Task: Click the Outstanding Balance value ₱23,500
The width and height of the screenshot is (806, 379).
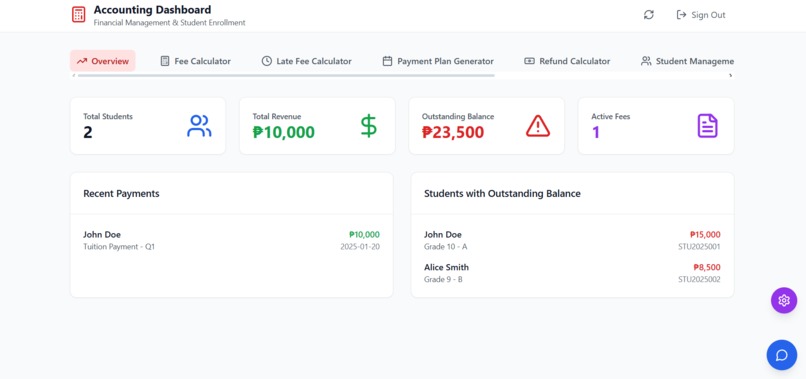Action: 453,133
